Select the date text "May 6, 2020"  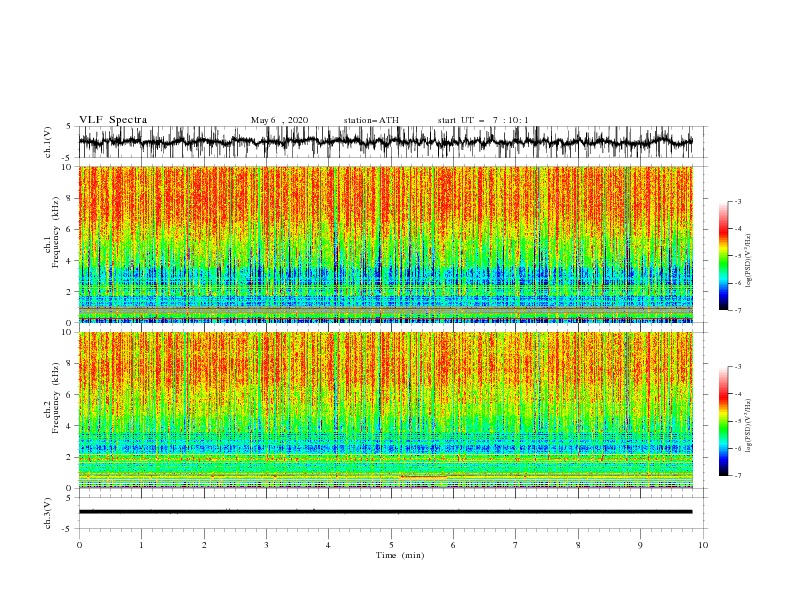(279, 120)
